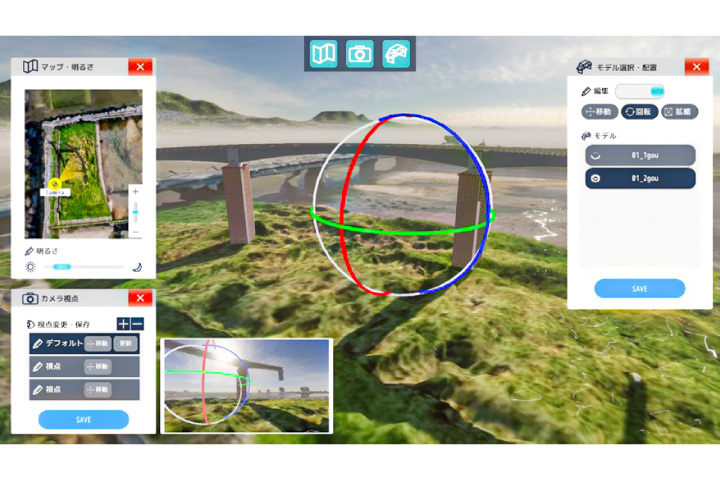Add a new viewpoint with plus icon
Image resolution: width=720 pixels, height=480 pixels.
[x=124, y=324]
